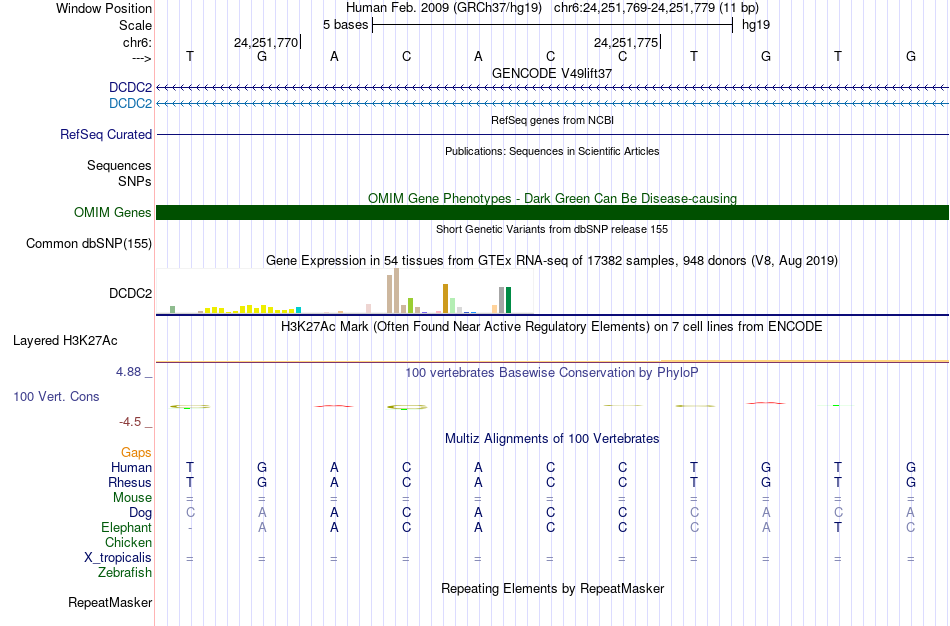This screenshot has width=950, height=626.
Task: Click the Gaps row label
Action: point(136,453)
